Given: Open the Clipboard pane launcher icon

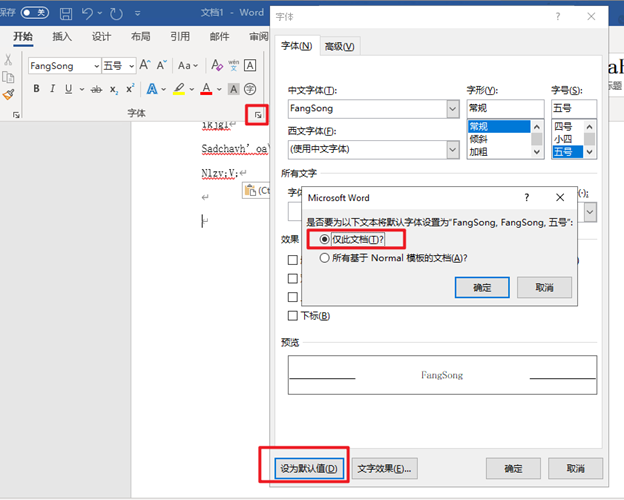Looking at the screenshot, I should pyautogui.click(x=16, y=115).
